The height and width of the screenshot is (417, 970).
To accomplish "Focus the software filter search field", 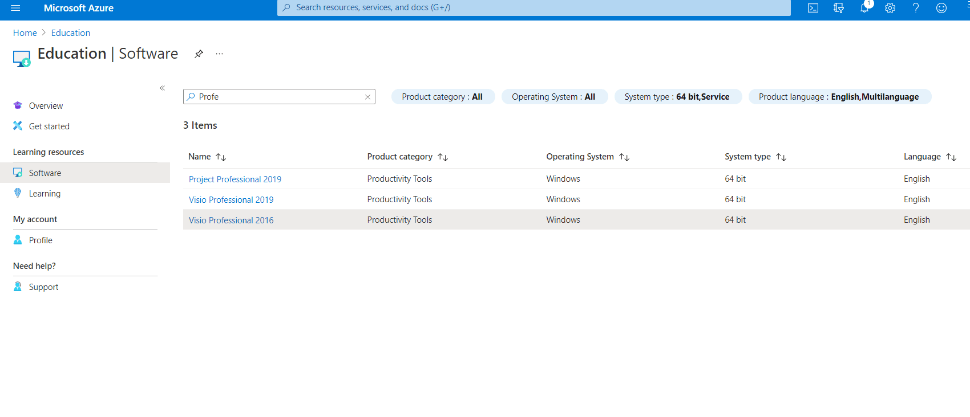I will [279, 97].
